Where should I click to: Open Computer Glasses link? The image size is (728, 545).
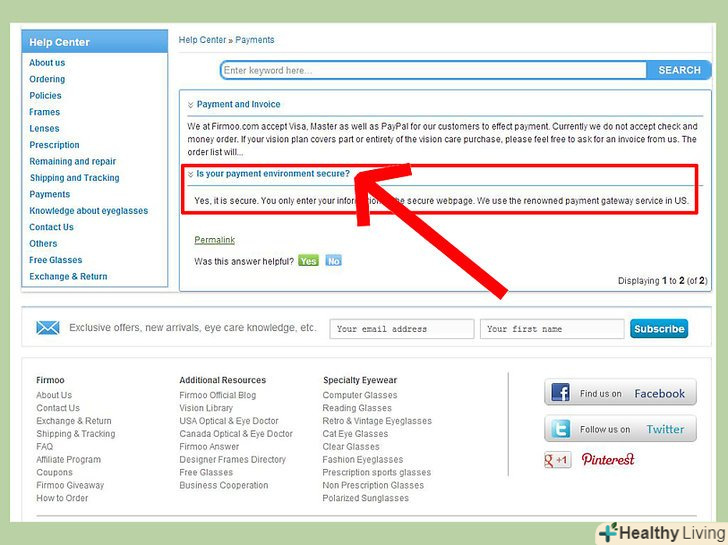pyautogui.click(x=360, y=395)
